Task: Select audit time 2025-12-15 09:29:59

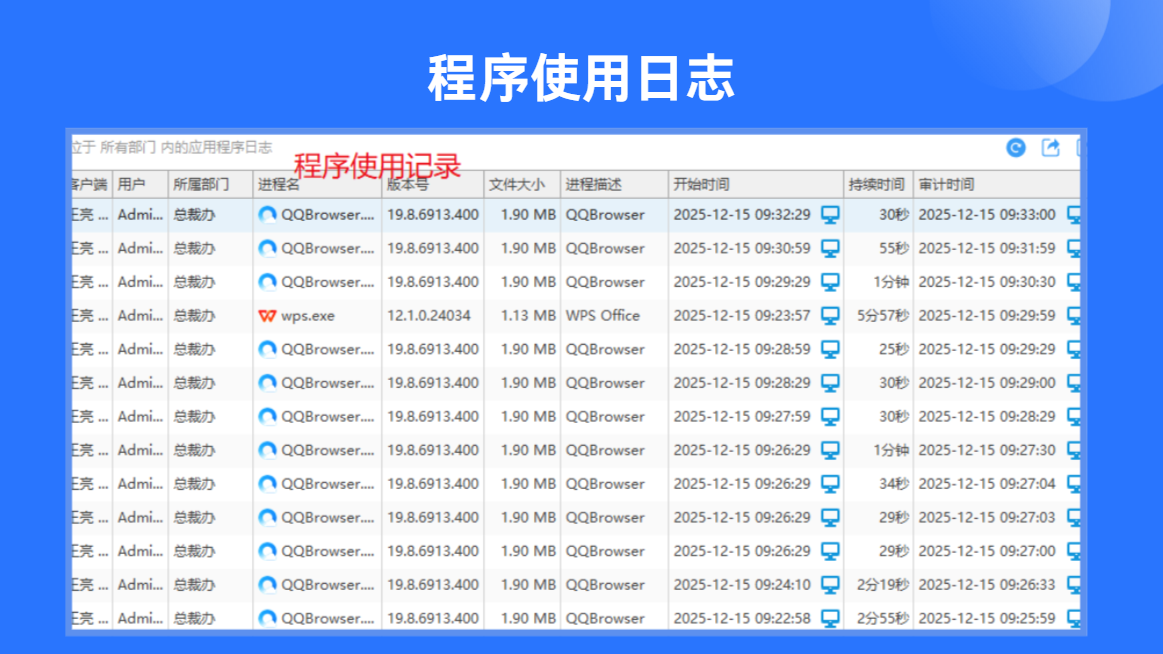Action: [986, 316]
